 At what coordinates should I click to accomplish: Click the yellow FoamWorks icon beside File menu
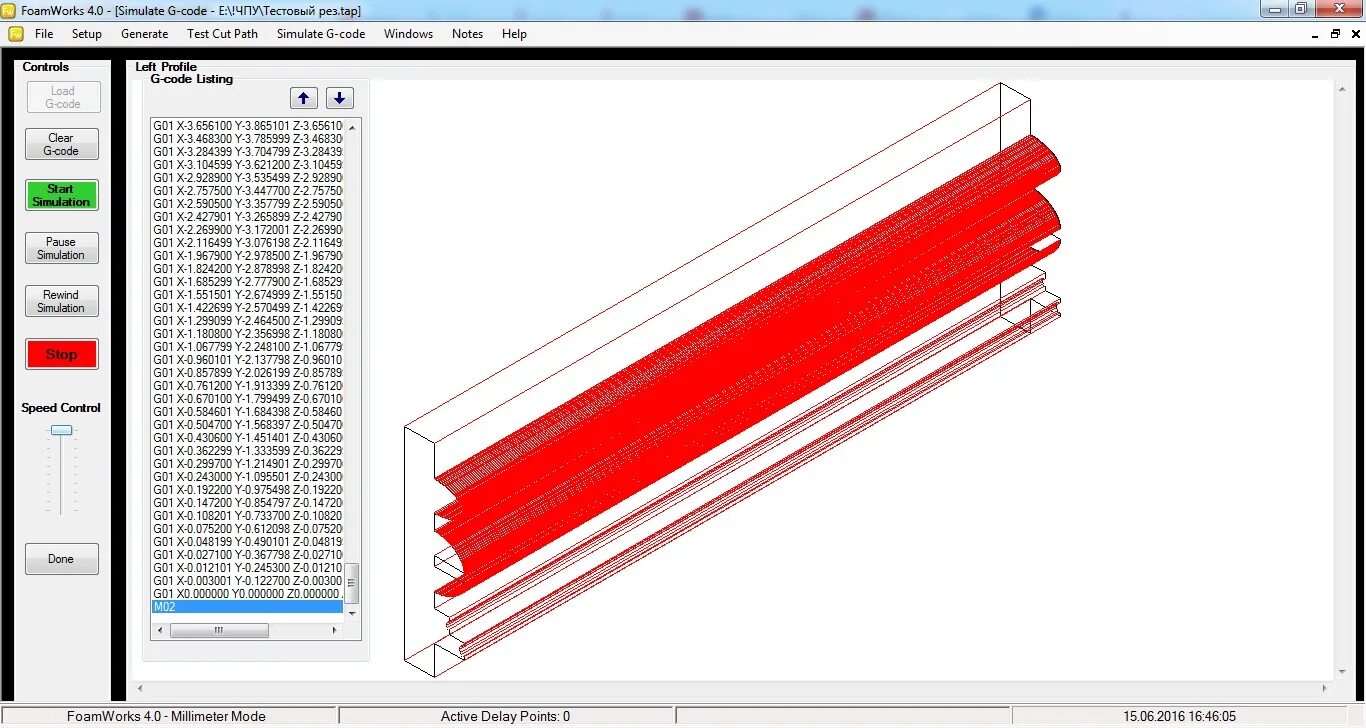15,33
